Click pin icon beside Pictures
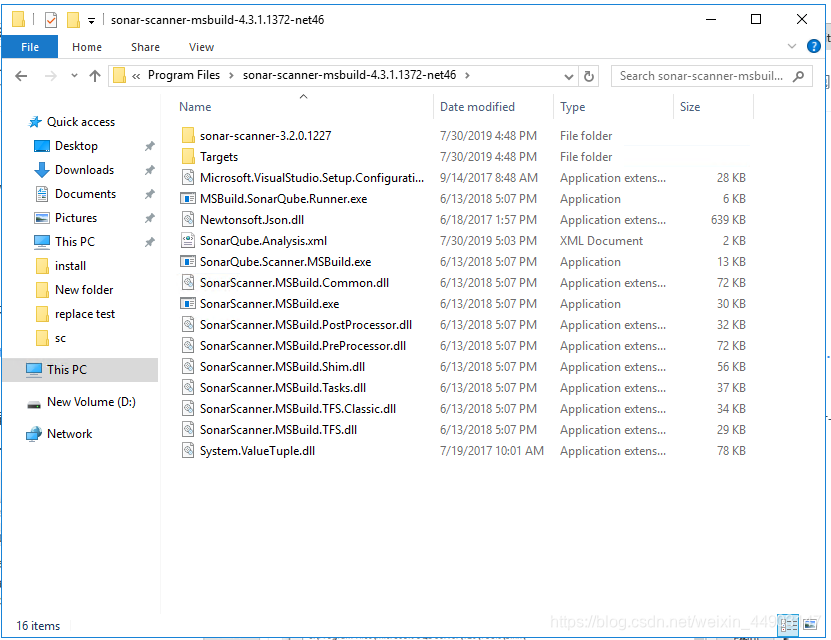 (150, 218)
